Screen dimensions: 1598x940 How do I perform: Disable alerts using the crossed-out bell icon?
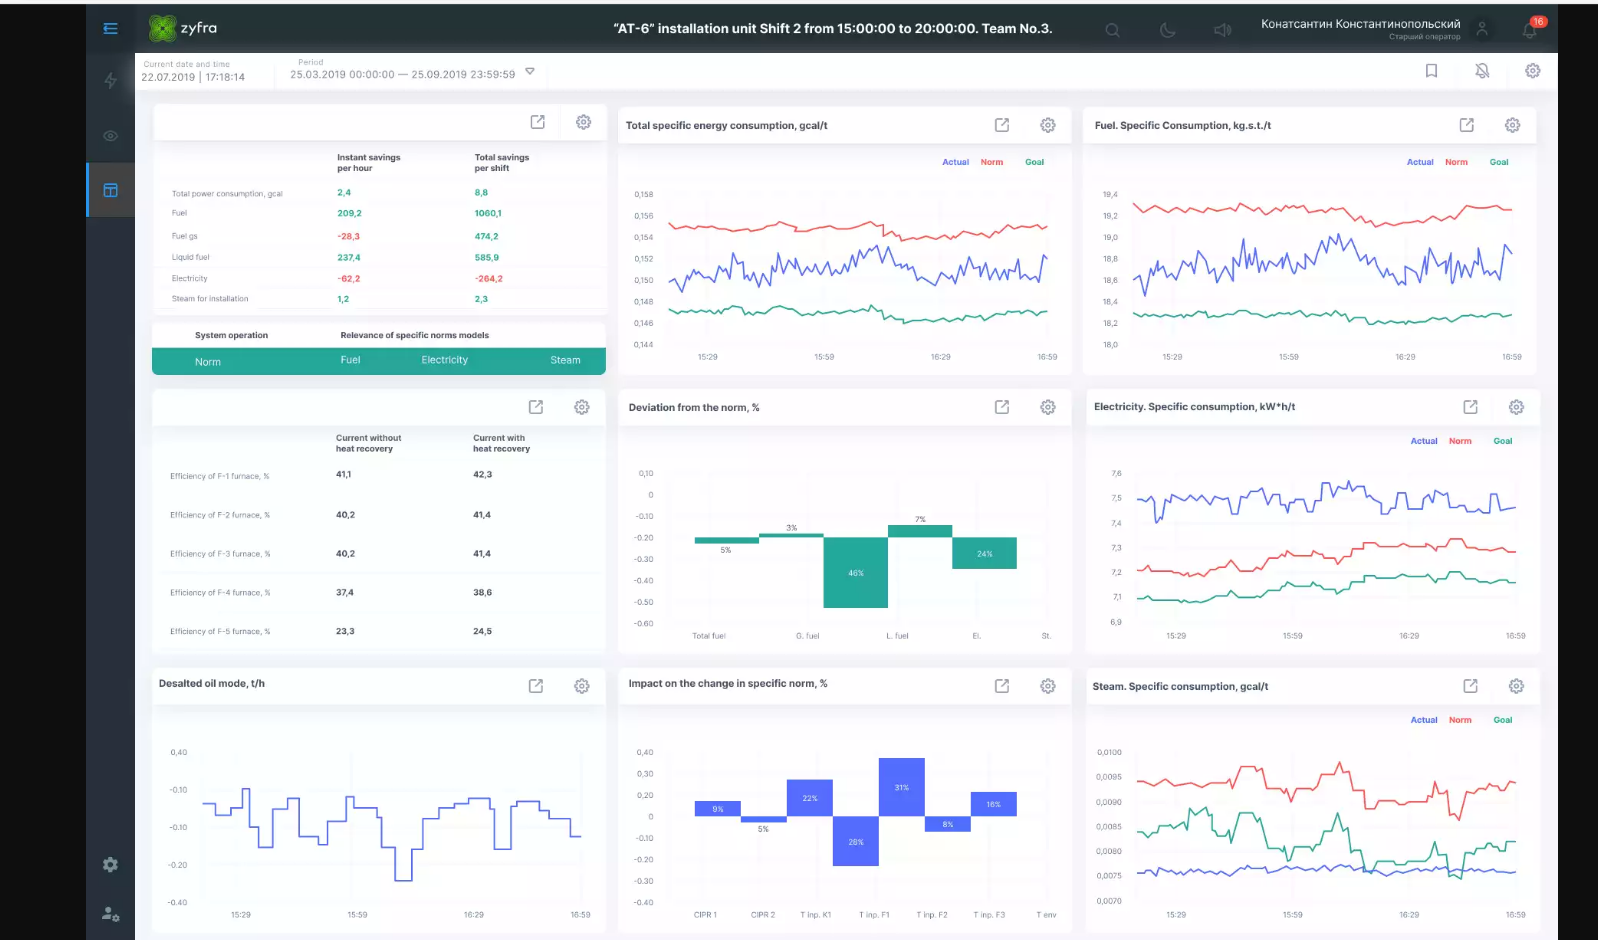(1482, 71)
